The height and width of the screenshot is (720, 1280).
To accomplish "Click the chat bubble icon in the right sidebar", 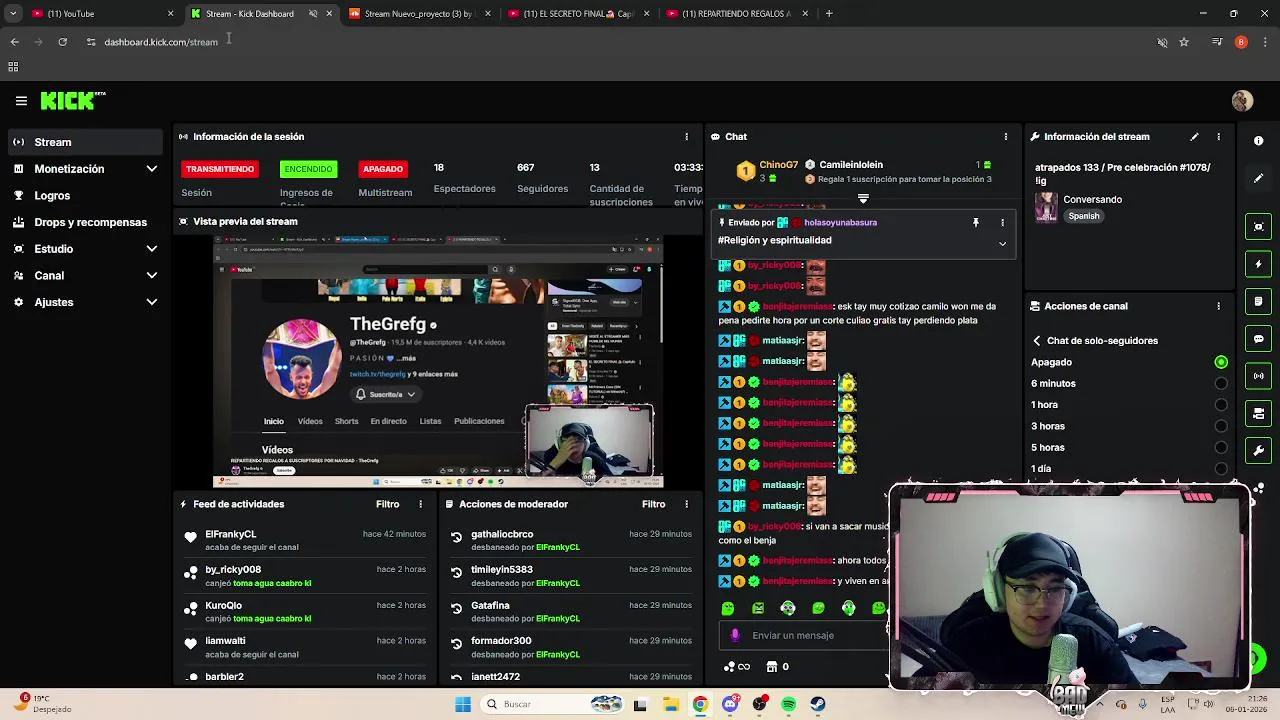I will pos(1258,339).
